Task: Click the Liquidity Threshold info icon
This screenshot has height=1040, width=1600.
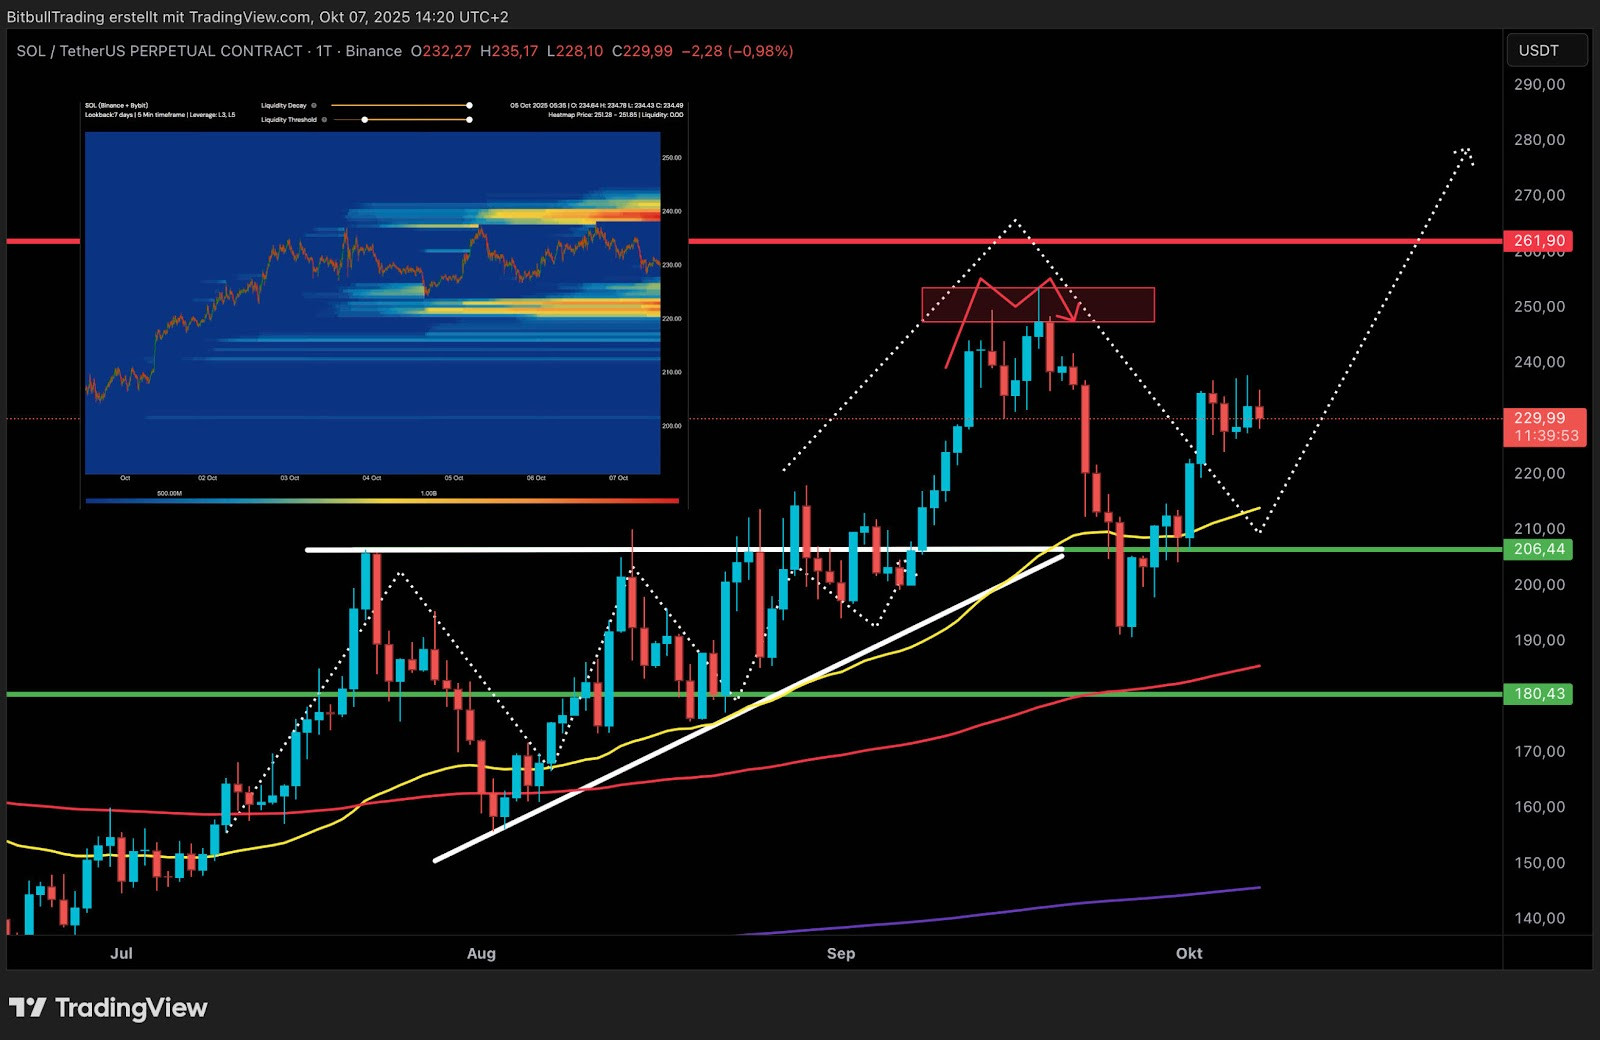Action: pos(324,120)
